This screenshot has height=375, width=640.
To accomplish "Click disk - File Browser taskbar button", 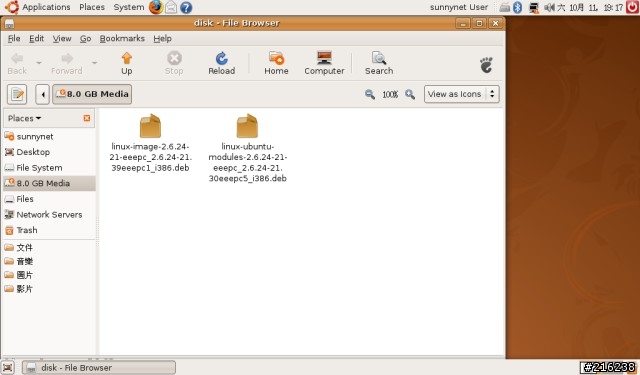I will click(x=99, y=368).
